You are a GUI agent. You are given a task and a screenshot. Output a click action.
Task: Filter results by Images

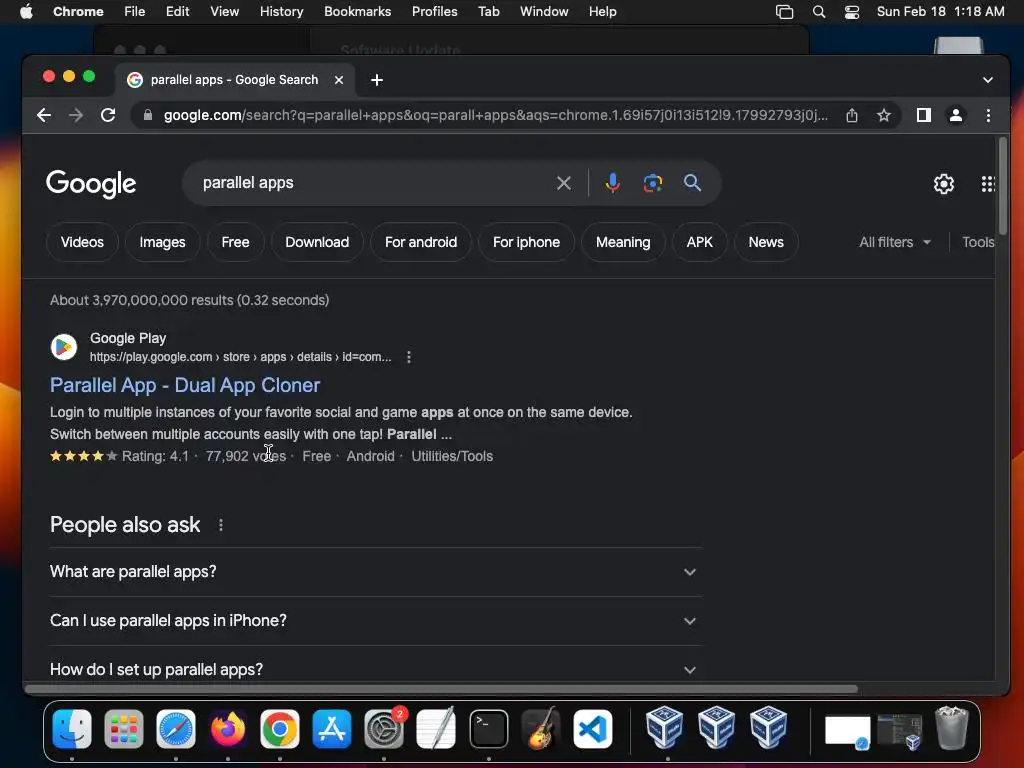coord(163,242)
